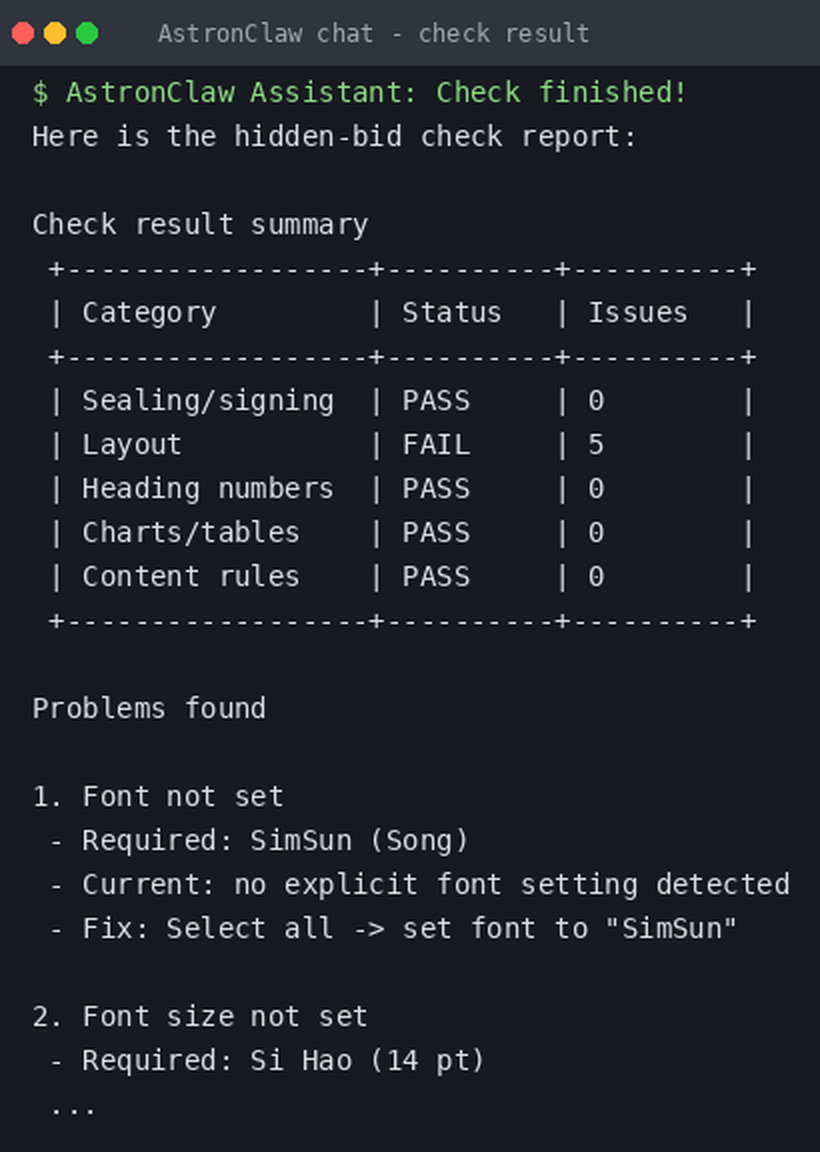Click the 'Content rules' row label
The width and height of the screenshot is (820, 1152).
(191, 577)
